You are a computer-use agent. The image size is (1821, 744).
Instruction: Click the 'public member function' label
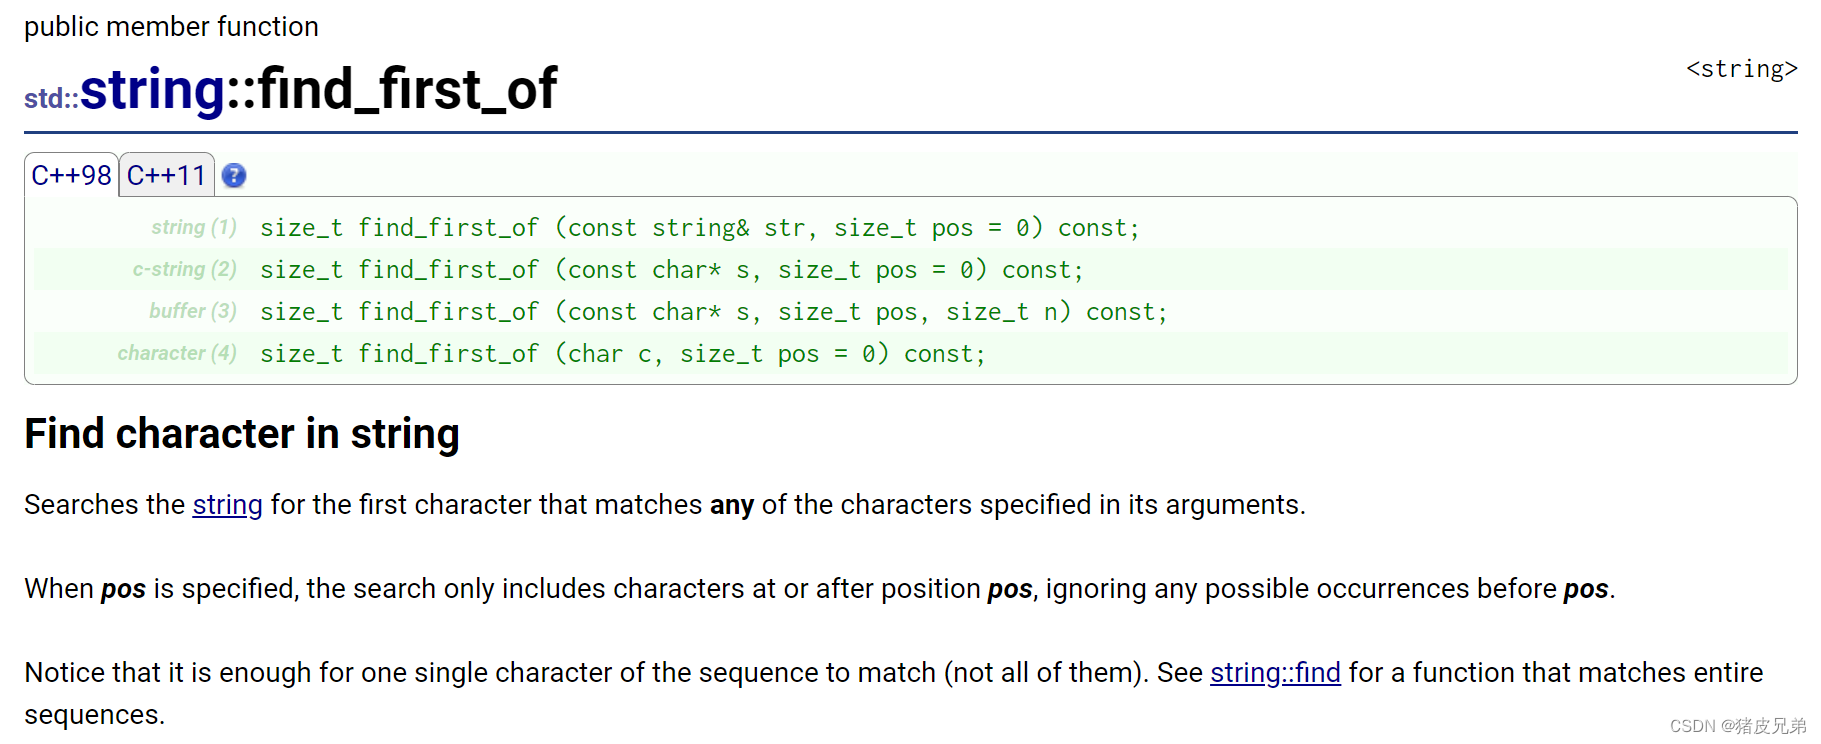click(x=171, y=27)
